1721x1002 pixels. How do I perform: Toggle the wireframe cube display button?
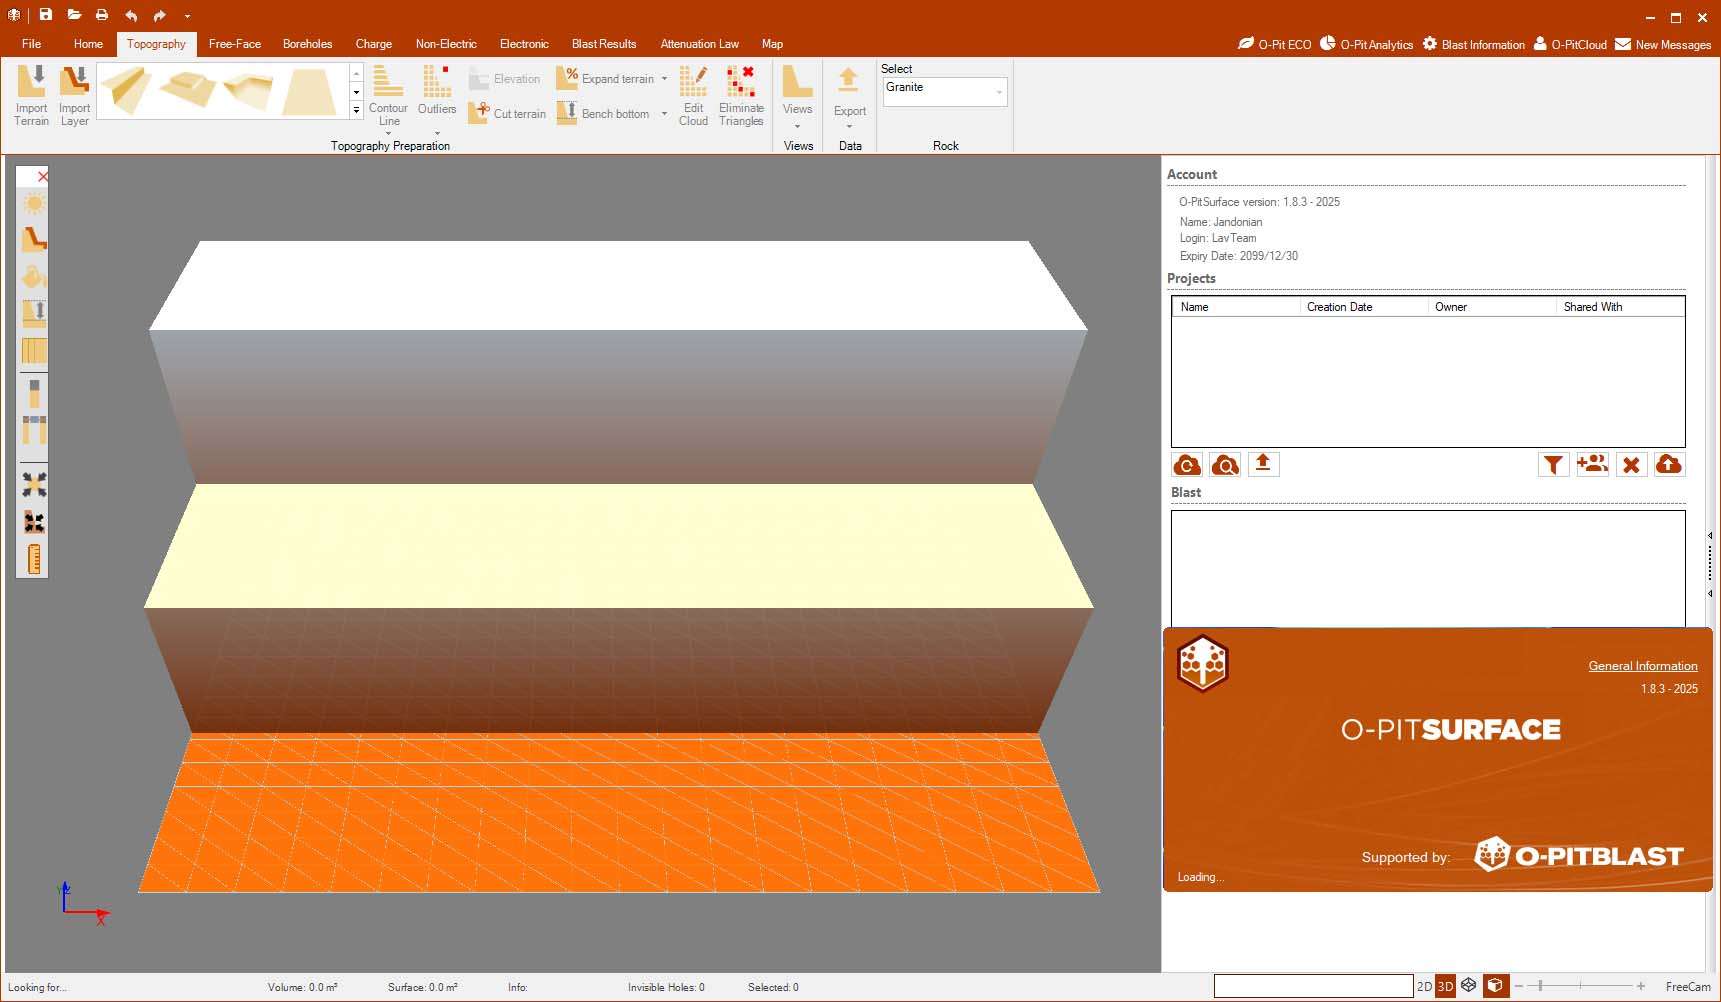1469,986
